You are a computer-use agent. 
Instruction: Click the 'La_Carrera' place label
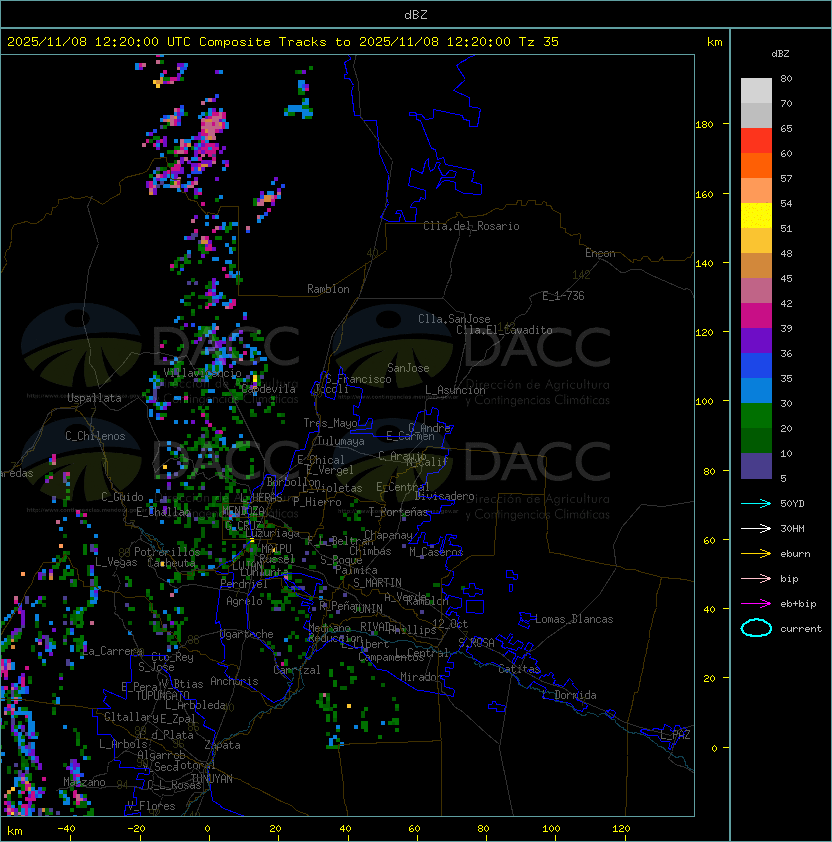click(x=113, y=651)
